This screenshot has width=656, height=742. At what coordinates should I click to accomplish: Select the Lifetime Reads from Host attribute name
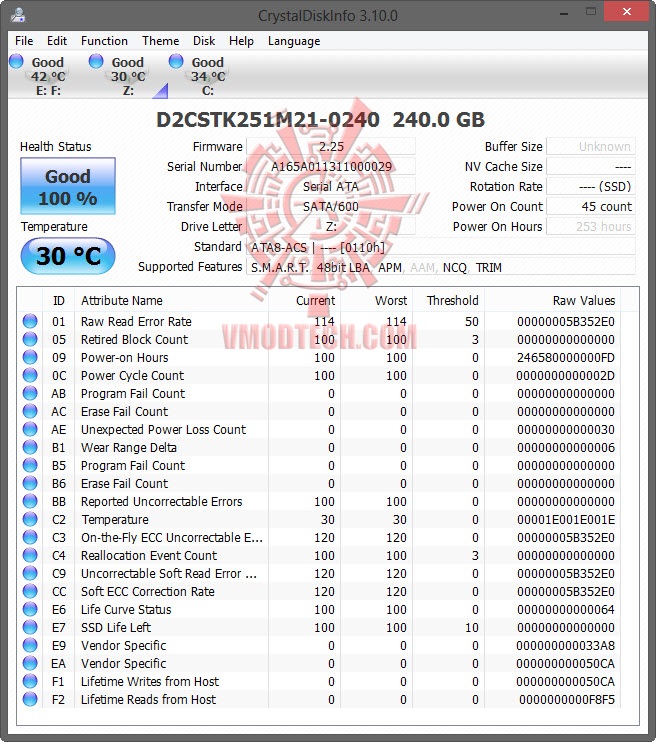click(x=148, y=699)
